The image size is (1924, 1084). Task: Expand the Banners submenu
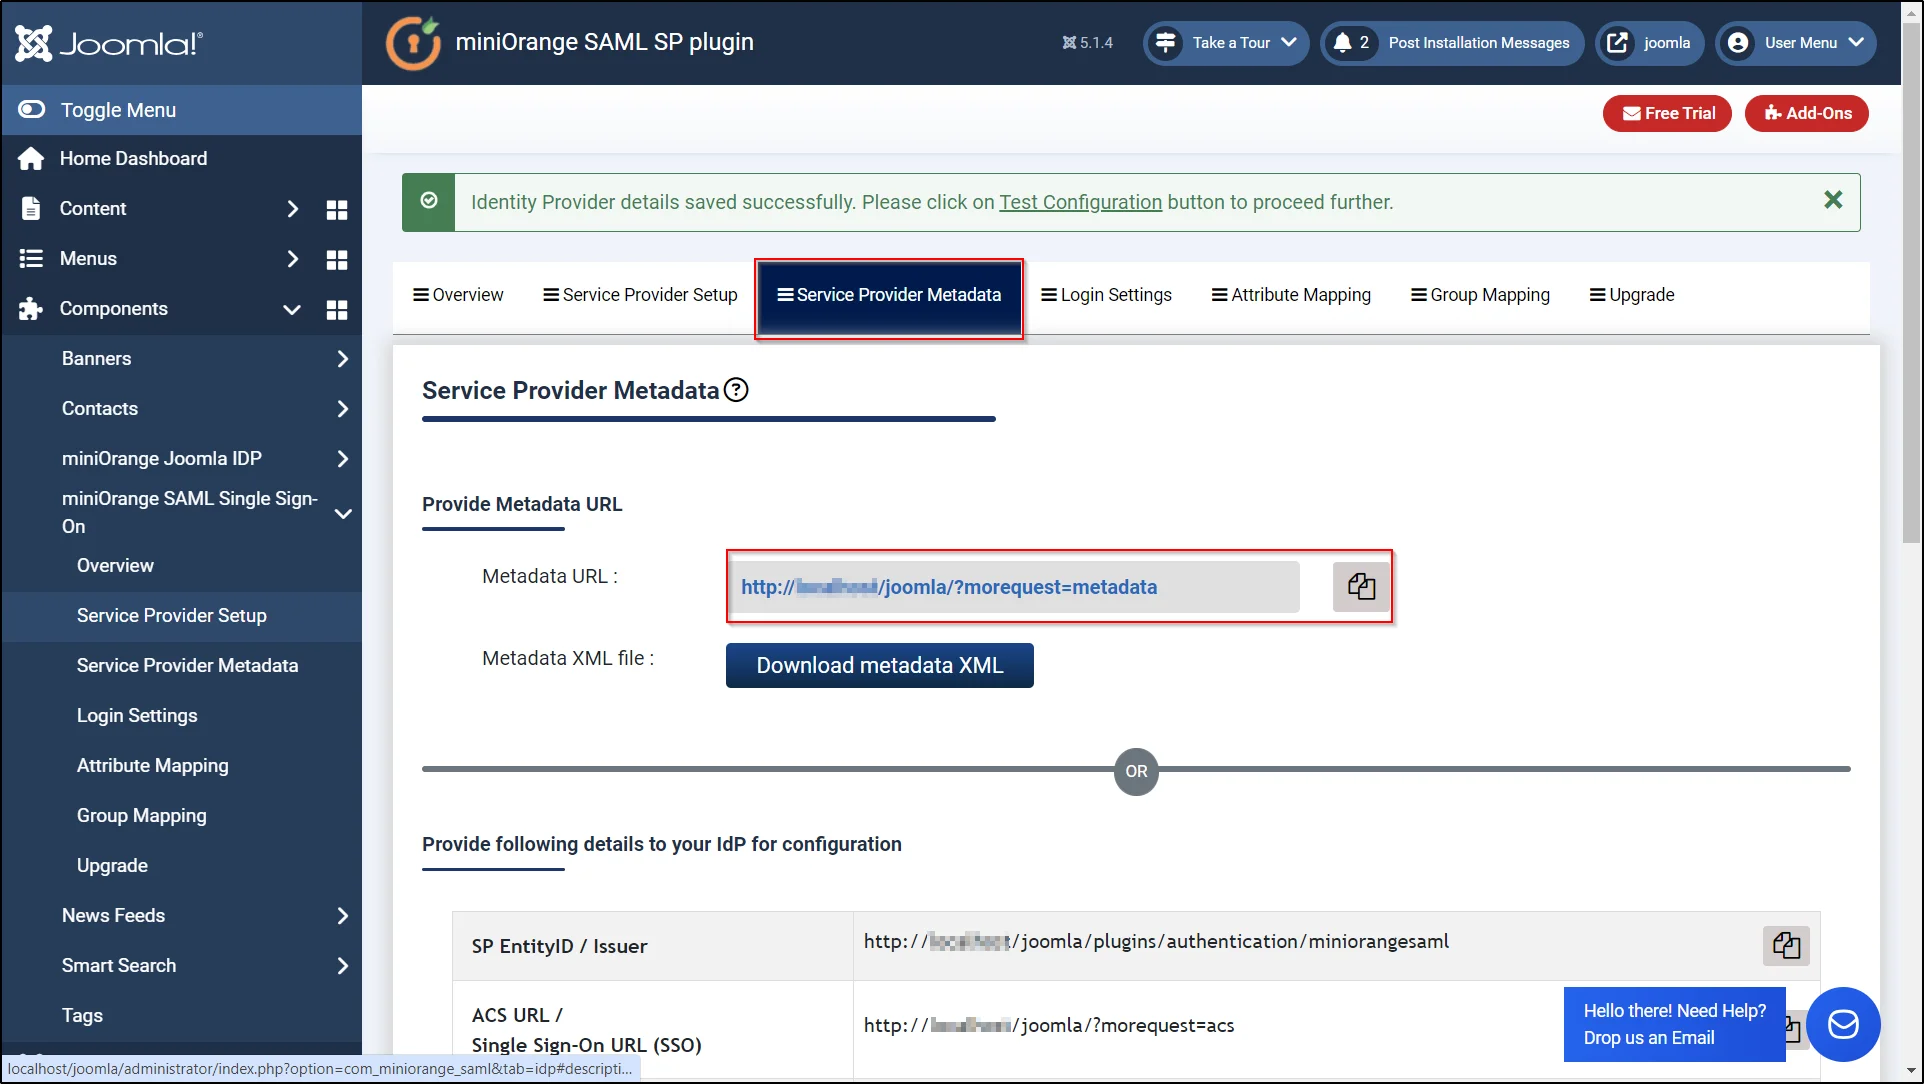pyautogui.click(x=342, y=359)
